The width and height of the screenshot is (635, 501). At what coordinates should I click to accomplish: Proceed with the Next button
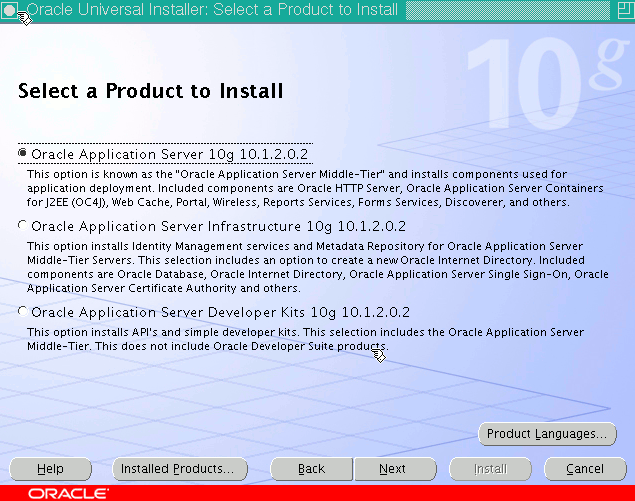pyautogui.click(x=395, y=469)
